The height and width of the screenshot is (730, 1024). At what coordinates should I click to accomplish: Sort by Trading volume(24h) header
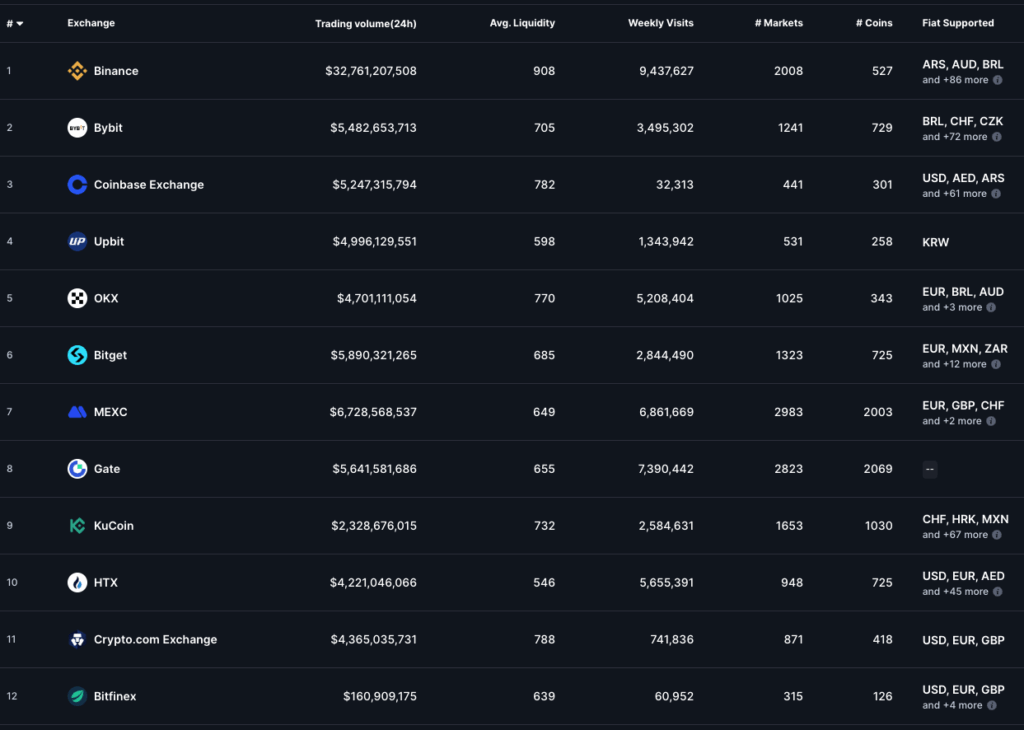366,24
